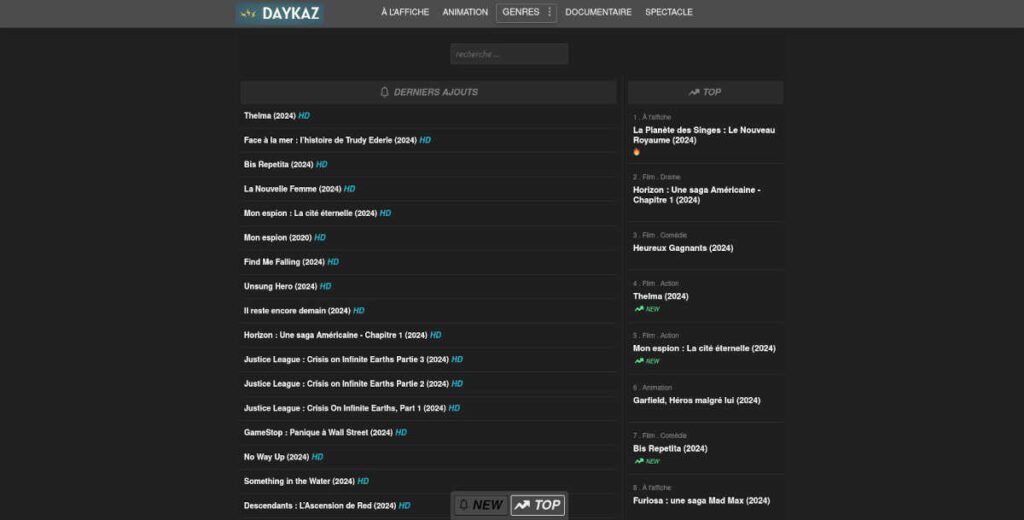
Task: Click the HD badge next to Bis Repetita
Action: [x=321, y=164]
